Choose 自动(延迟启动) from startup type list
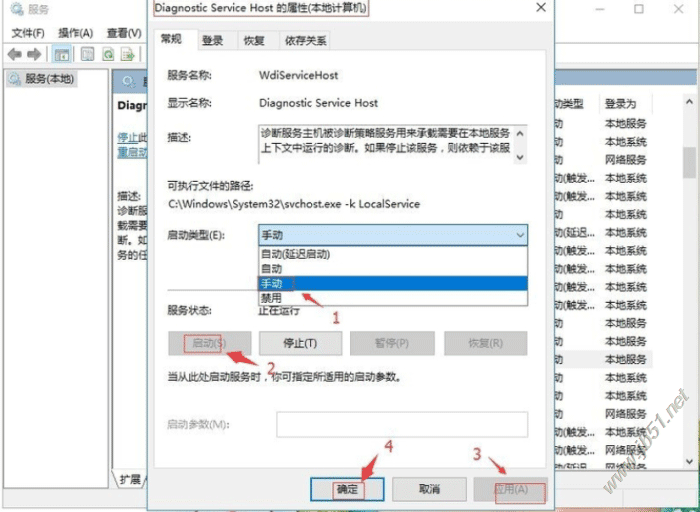The image size is (700, 512). point(393,254)
